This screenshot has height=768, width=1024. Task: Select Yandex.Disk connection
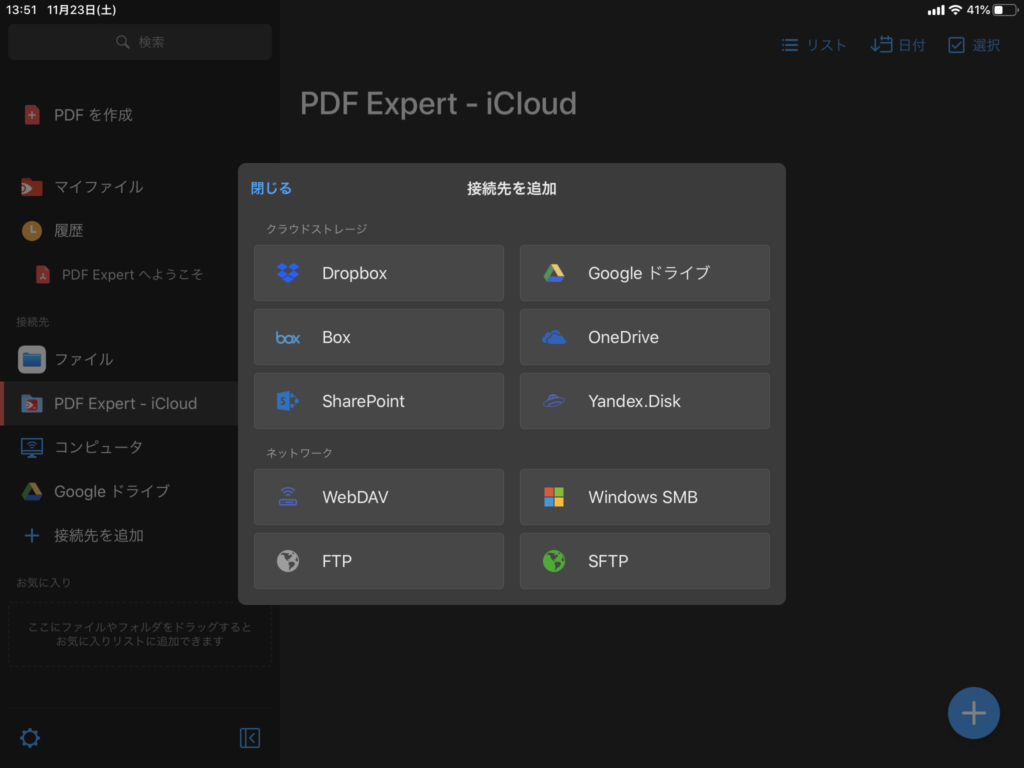tap(645, 401)
